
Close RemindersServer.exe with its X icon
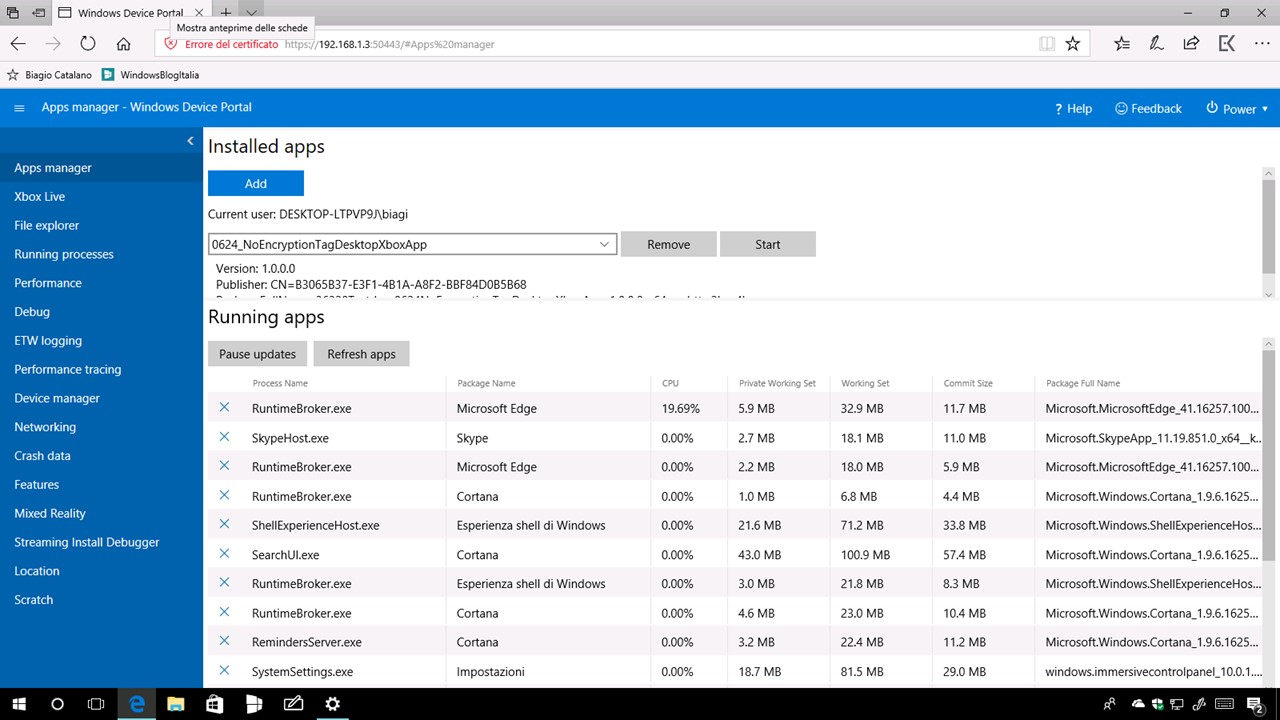point(224,641)
